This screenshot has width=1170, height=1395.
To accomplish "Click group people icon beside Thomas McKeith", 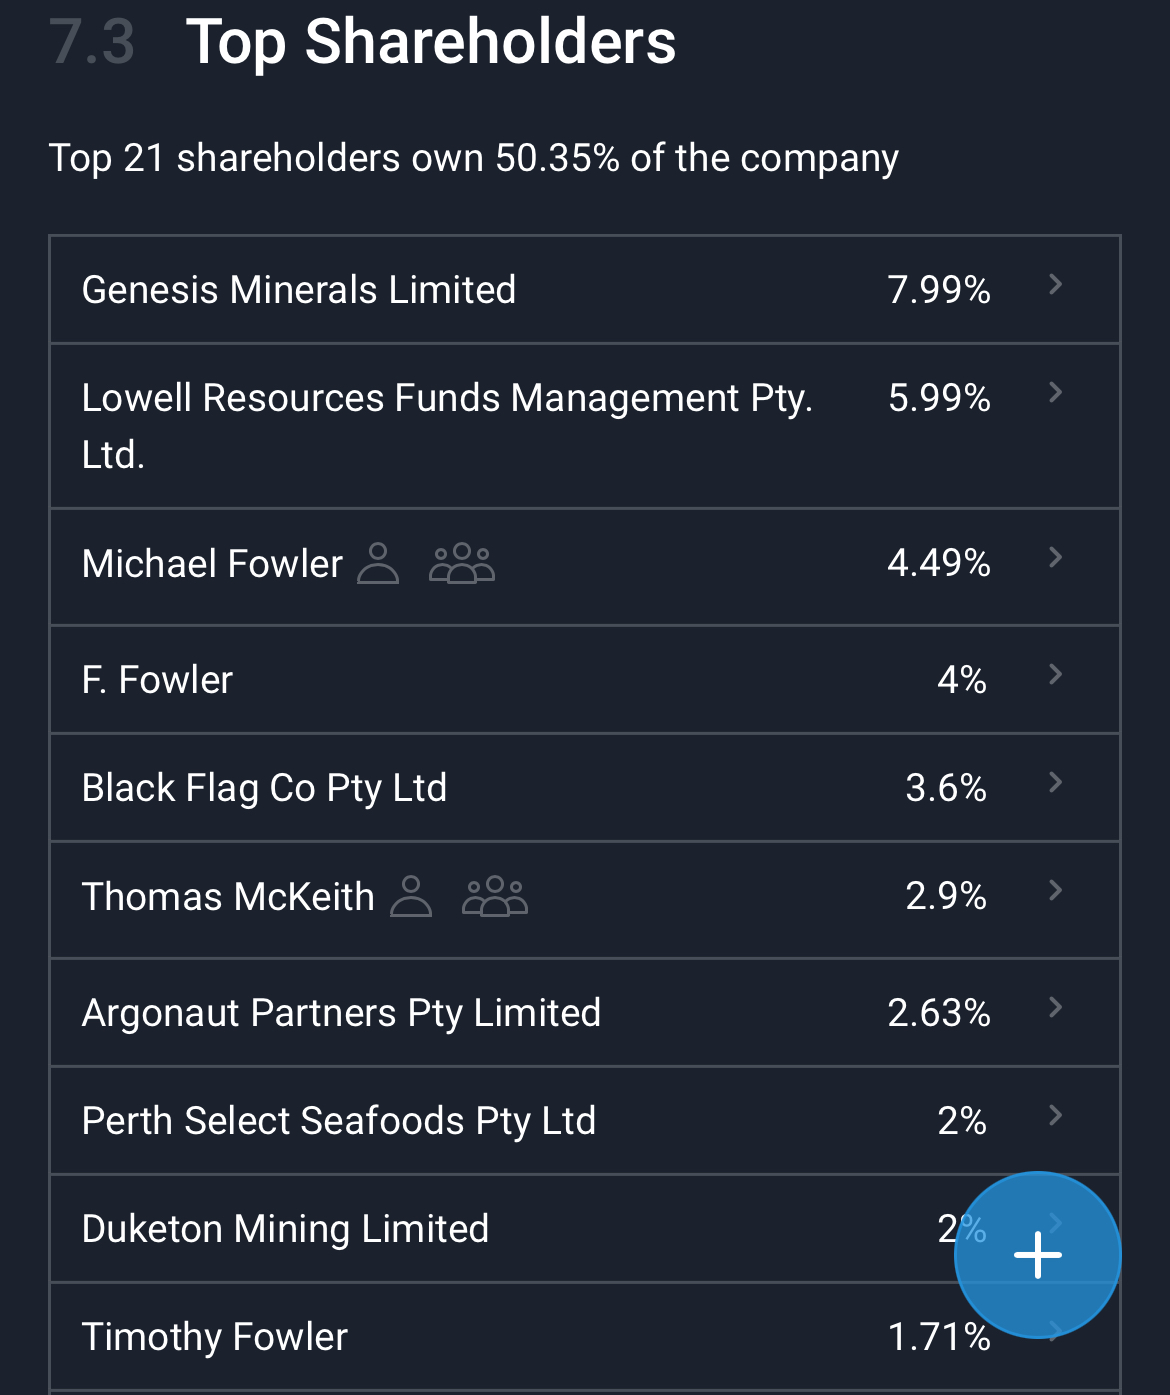I will (495, 896).
